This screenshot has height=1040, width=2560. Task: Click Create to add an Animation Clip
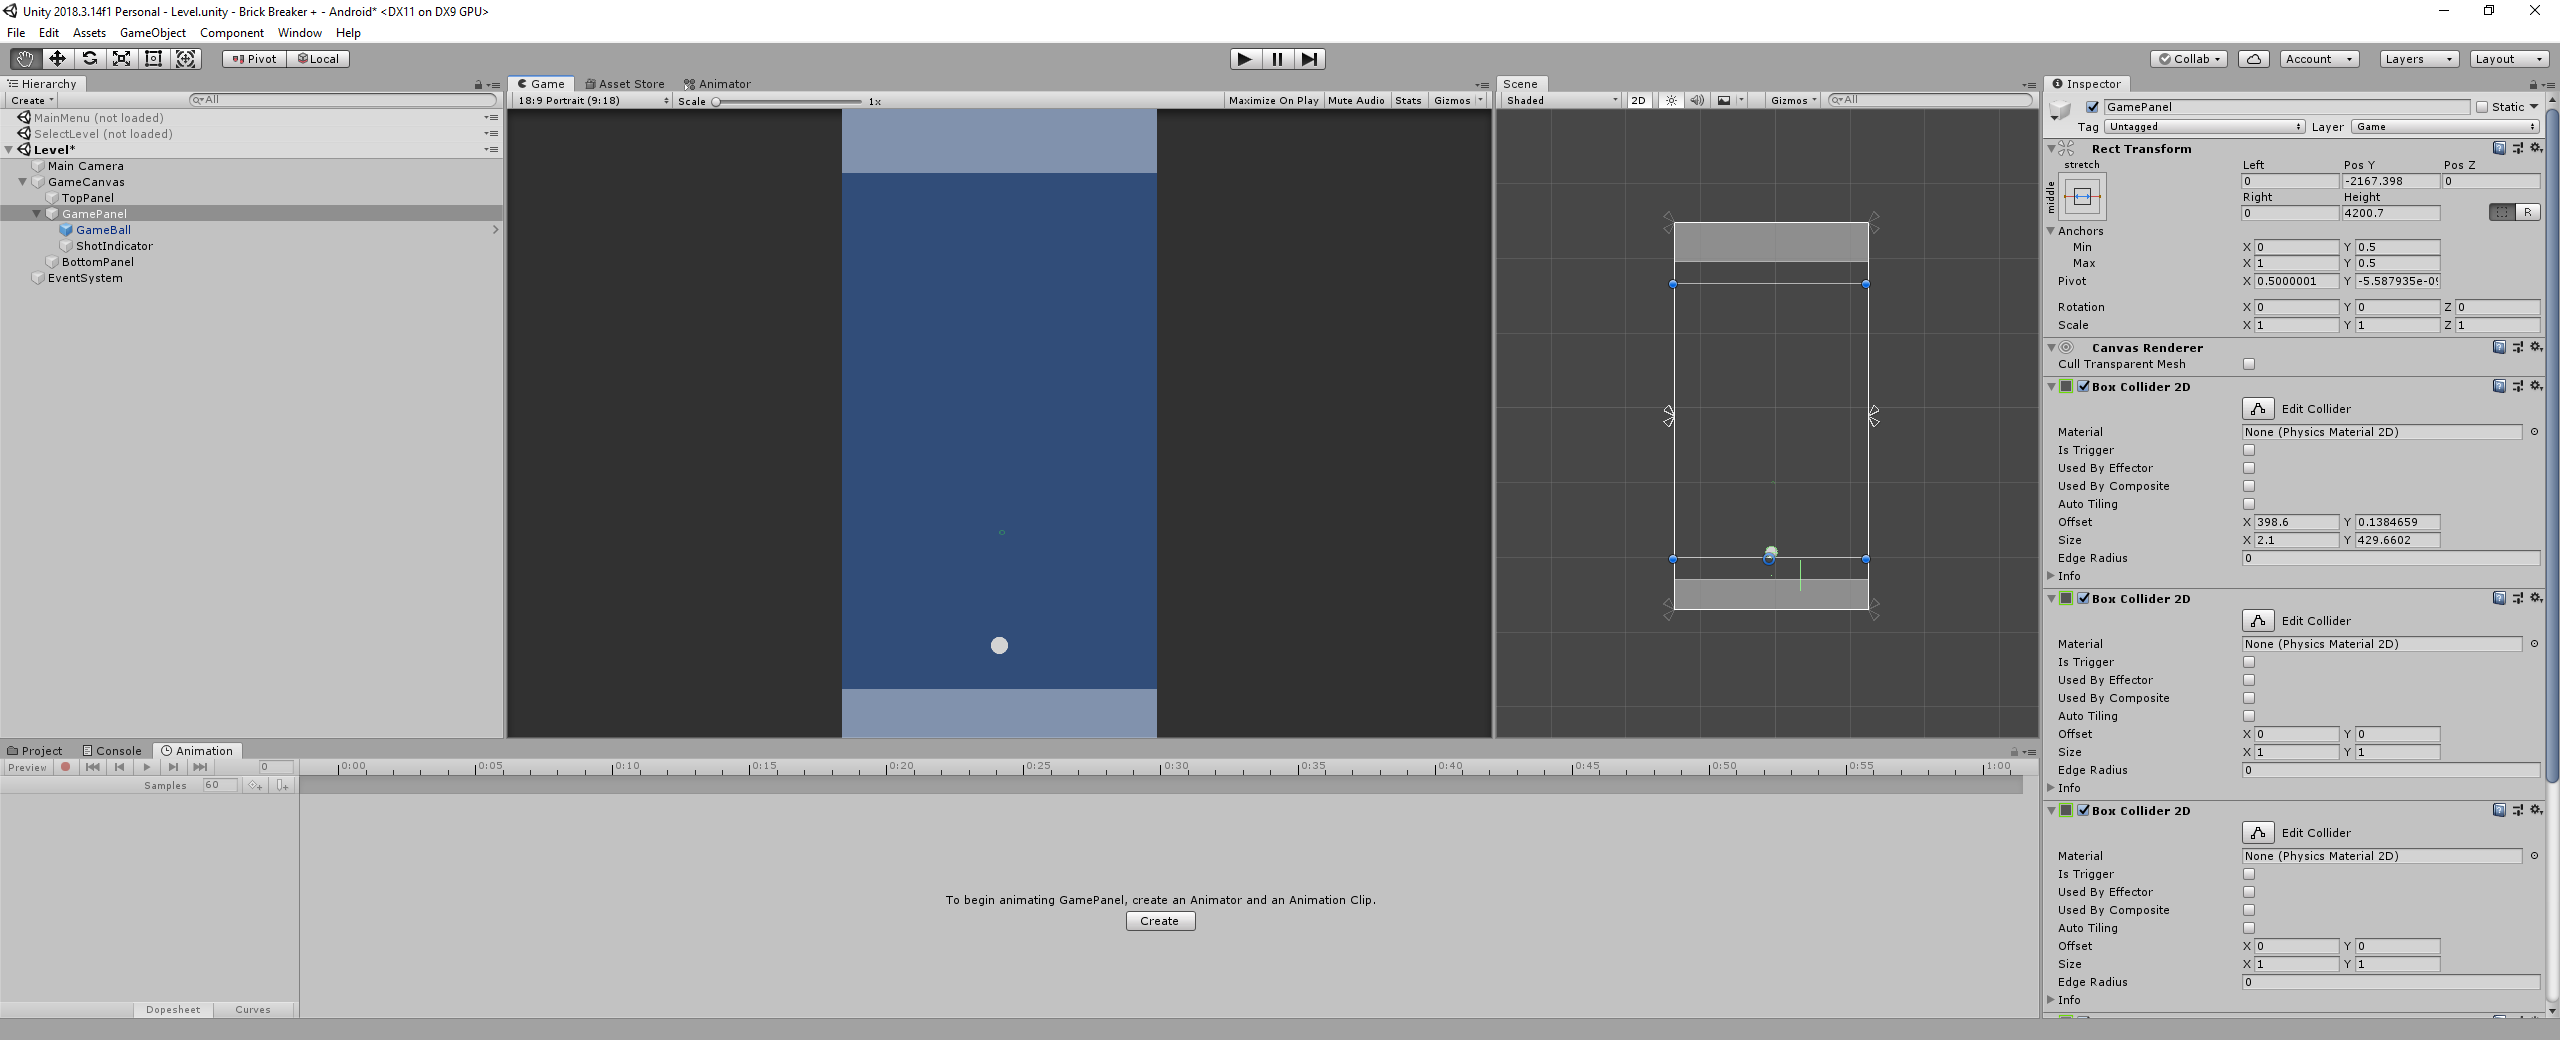tap(1159, 920)
